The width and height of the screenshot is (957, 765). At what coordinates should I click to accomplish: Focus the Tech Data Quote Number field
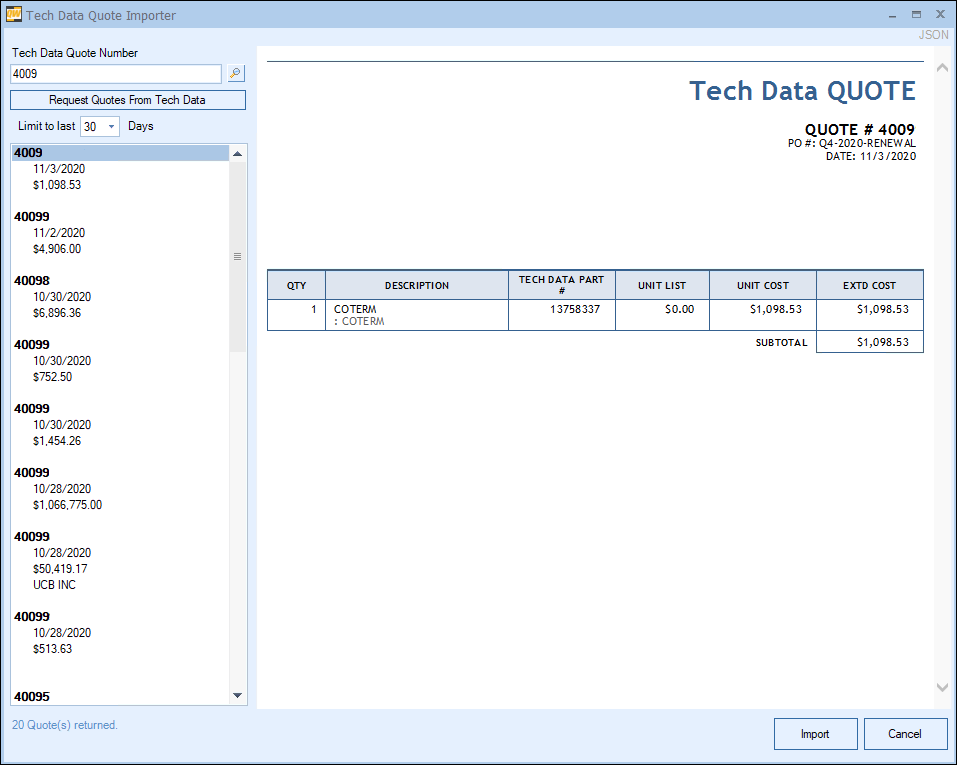click(116, 74)
